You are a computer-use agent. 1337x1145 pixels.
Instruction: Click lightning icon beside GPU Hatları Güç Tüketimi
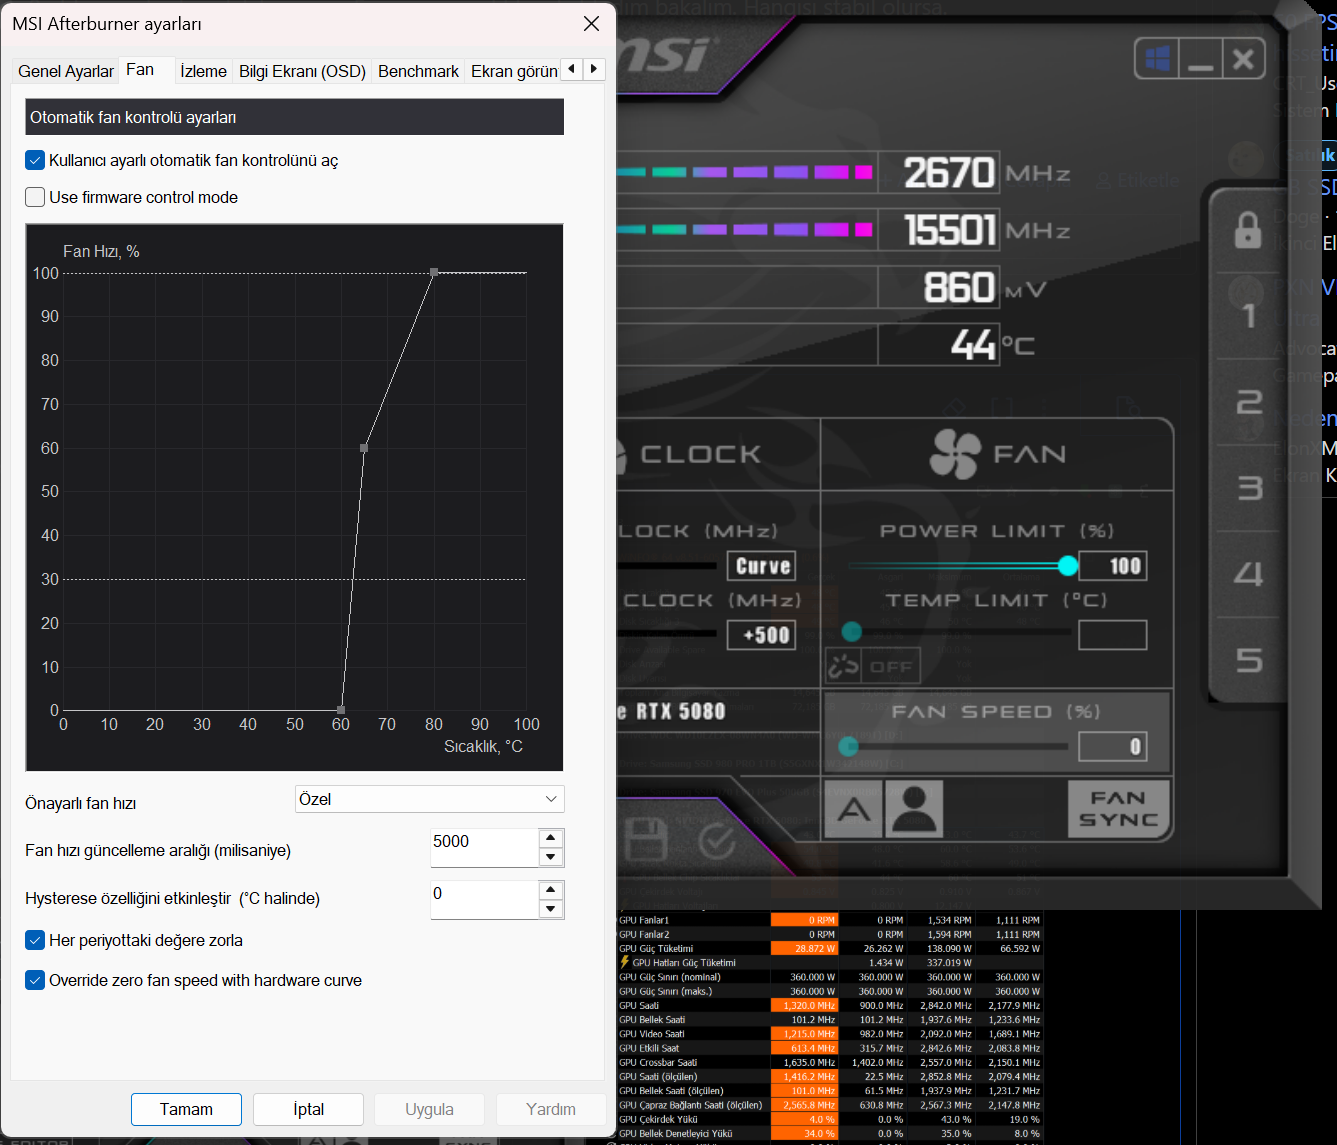point(625,963)
